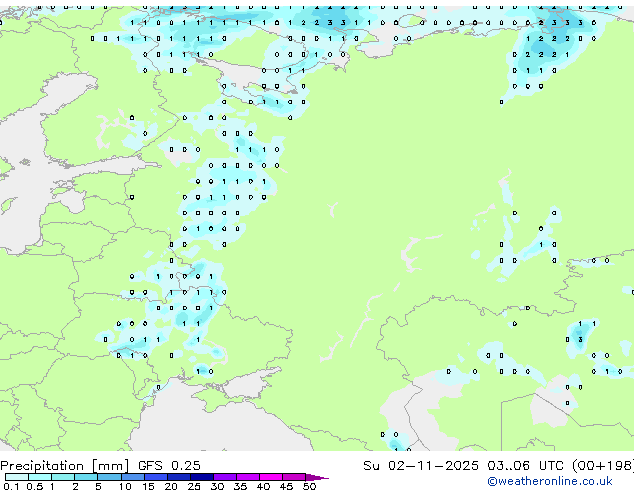Pick the purple swatch between 30 and 35
Screen dimensions: 634x490
225,477
